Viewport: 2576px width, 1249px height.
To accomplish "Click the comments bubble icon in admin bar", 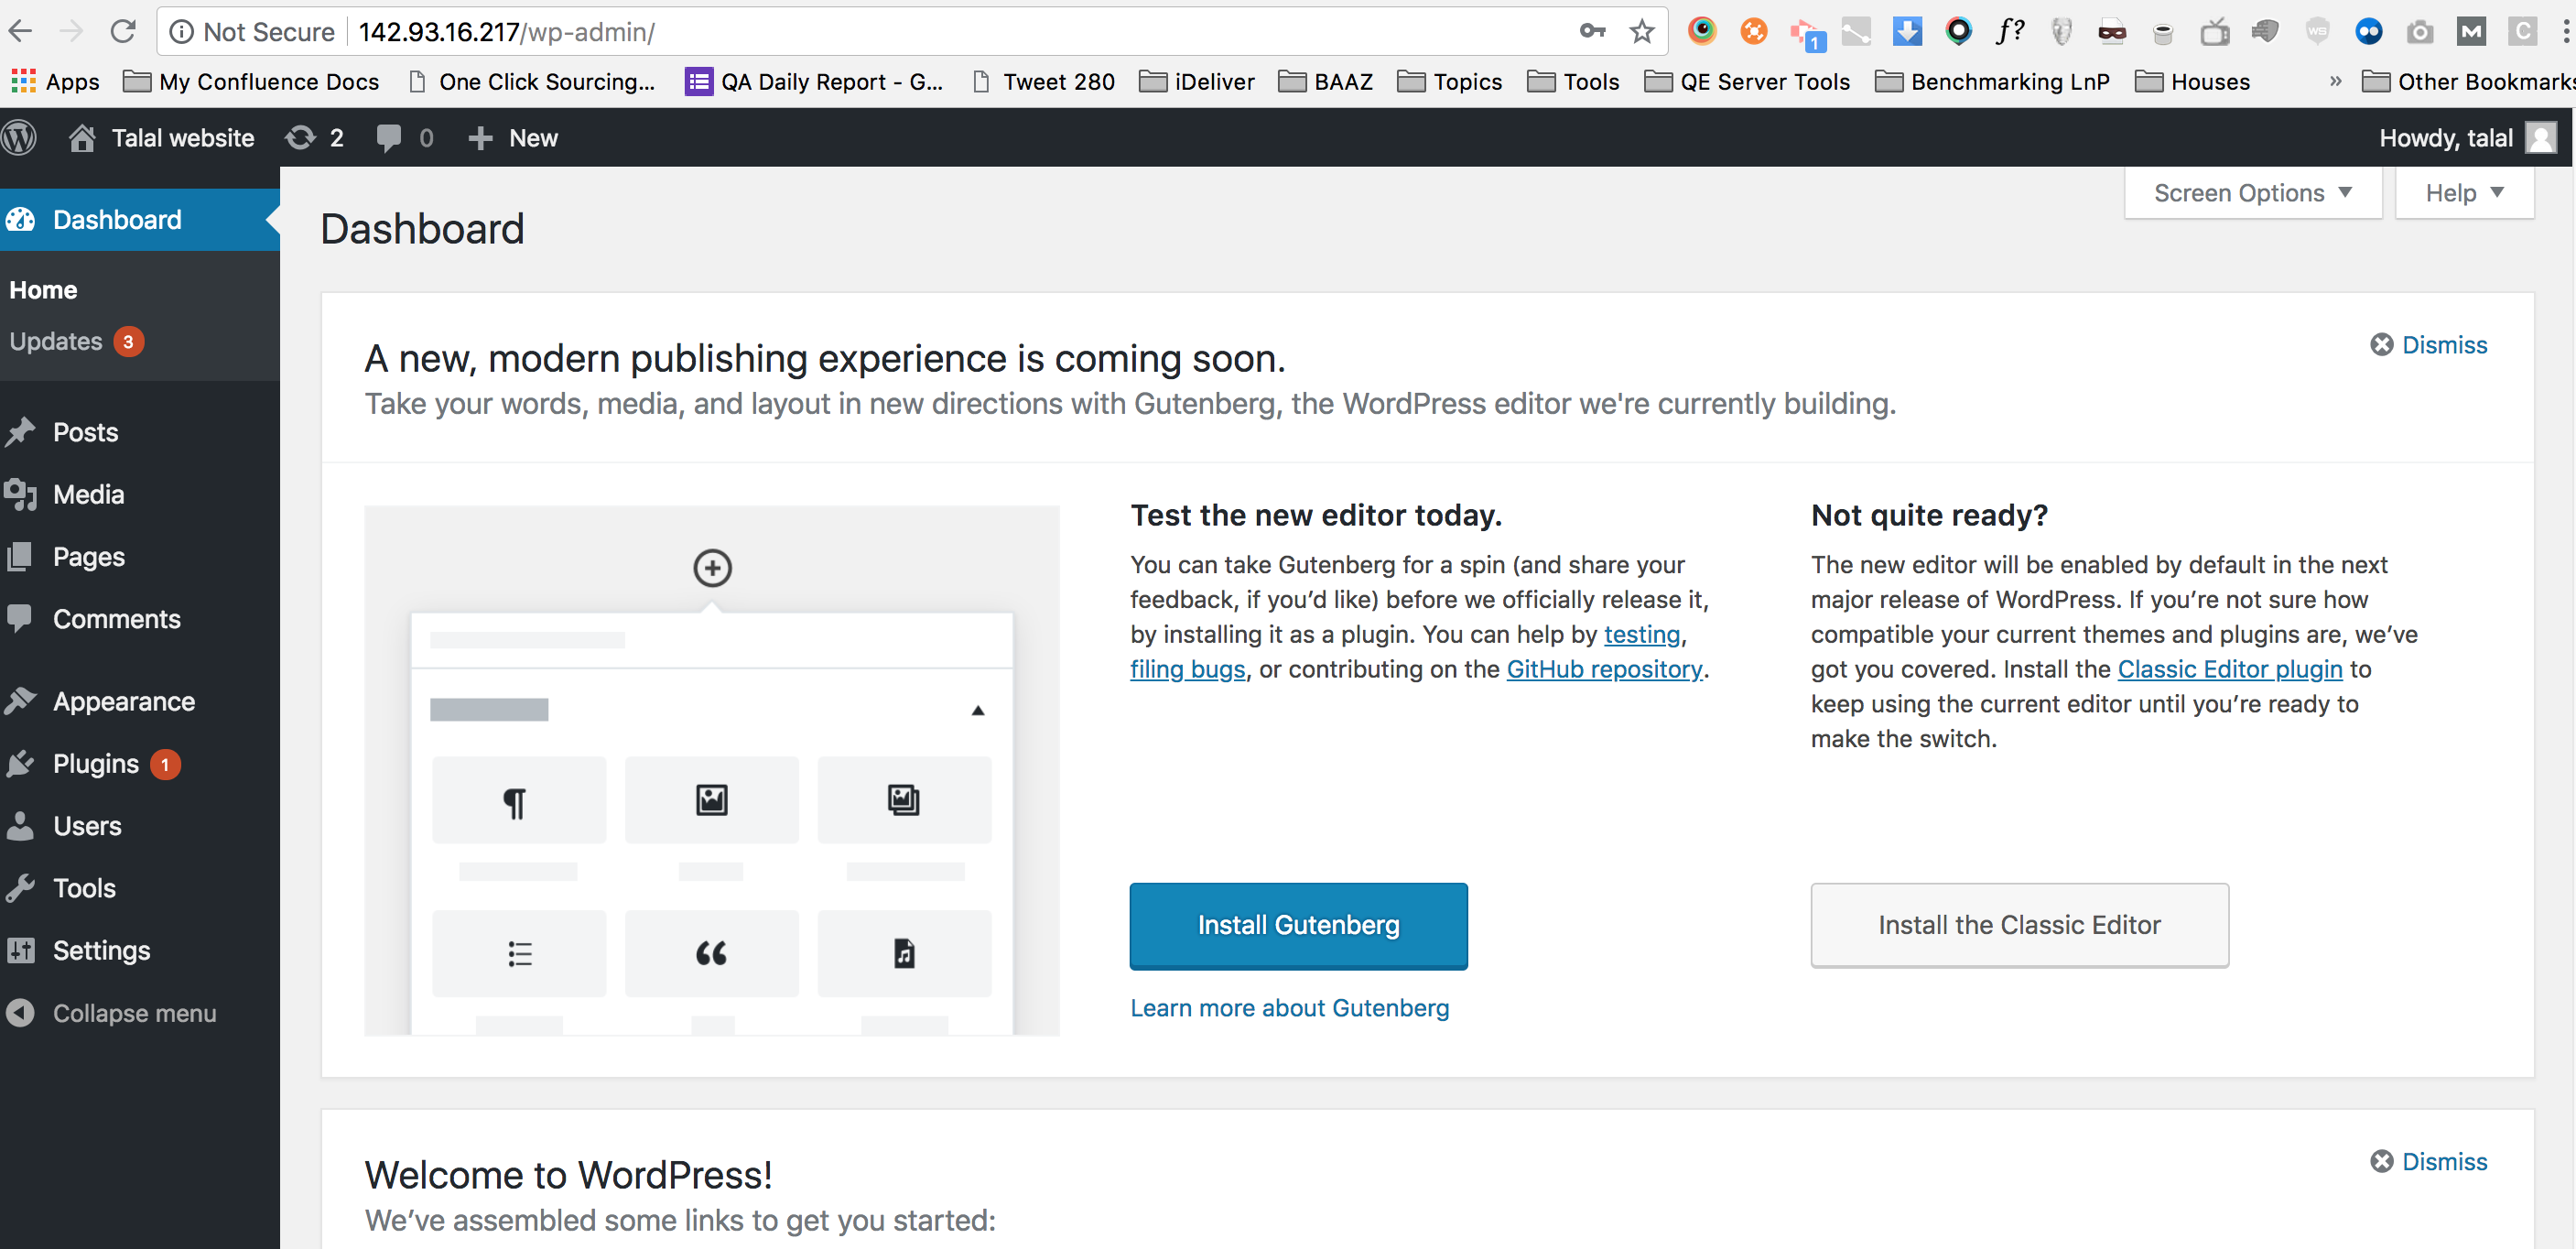I will click(390, 137).
